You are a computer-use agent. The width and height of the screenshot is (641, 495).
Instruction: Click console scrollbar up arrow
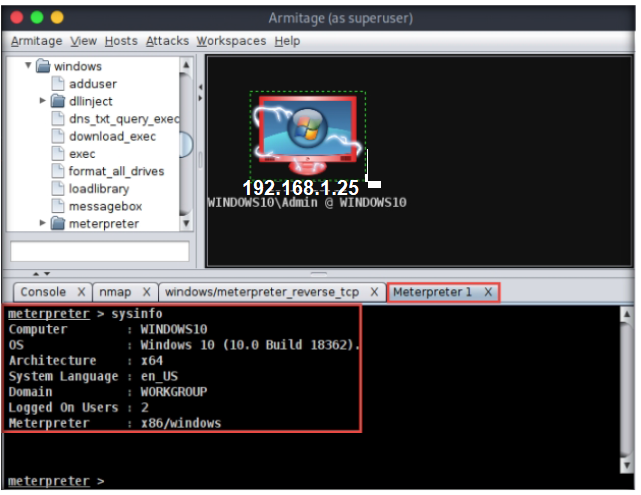627,314
